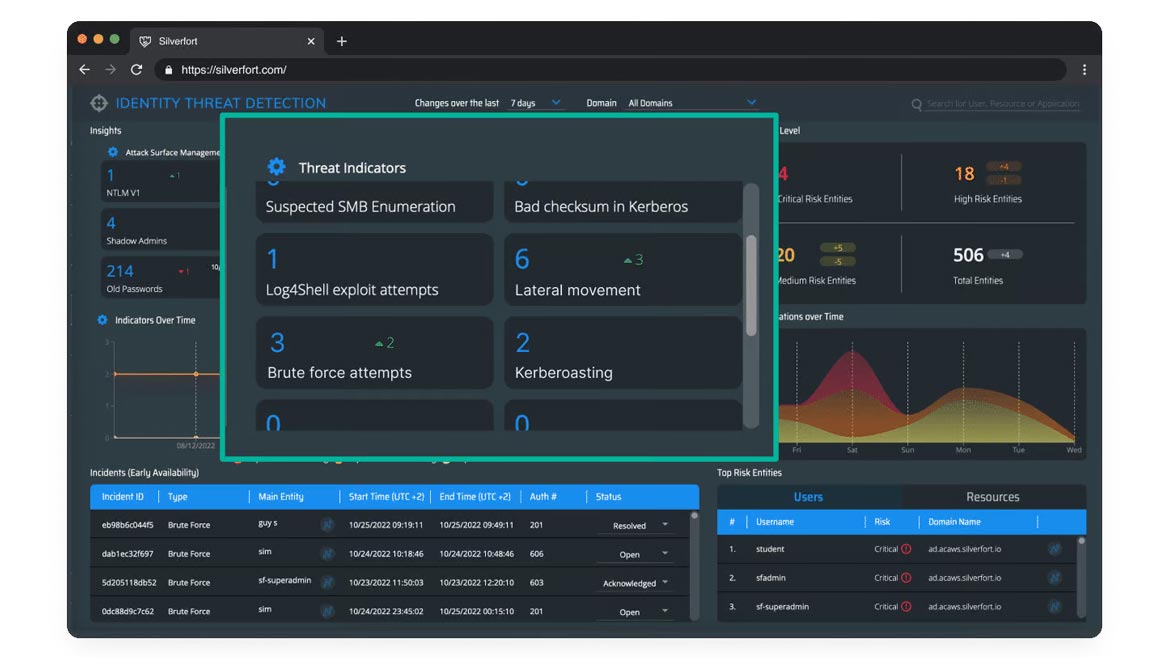Image resolution: width=1170 pixels, height=658 pixels.
Task: Click the Identity Threat Detection crosshair logo
Action: click(x=99, y=103)
